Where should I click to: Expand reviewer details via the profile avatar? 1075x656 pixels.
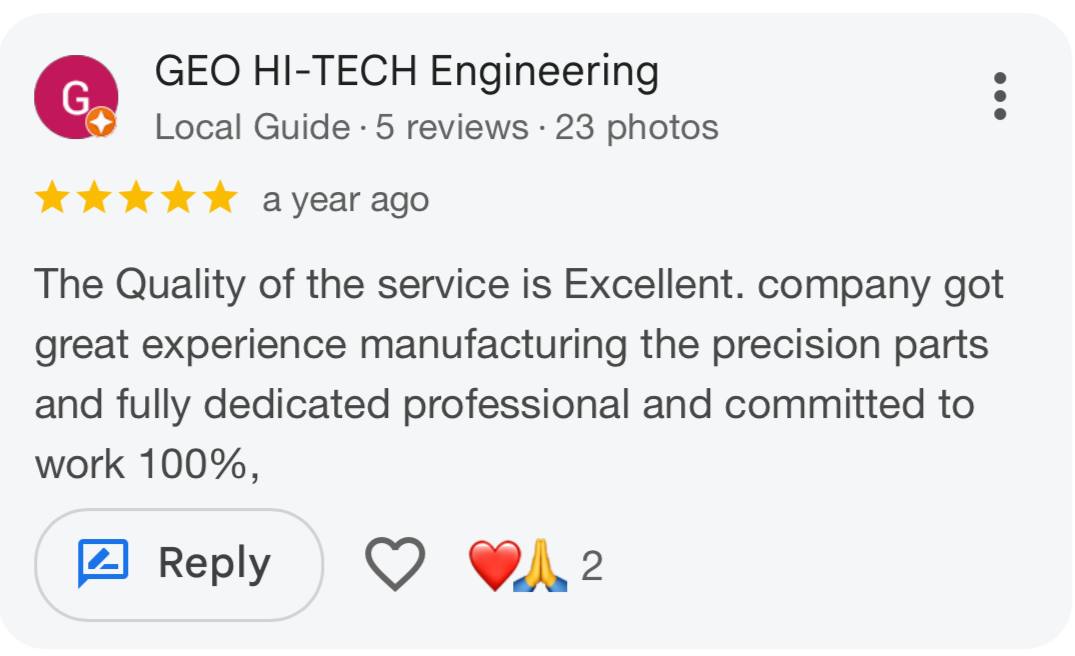coord(76,95)
